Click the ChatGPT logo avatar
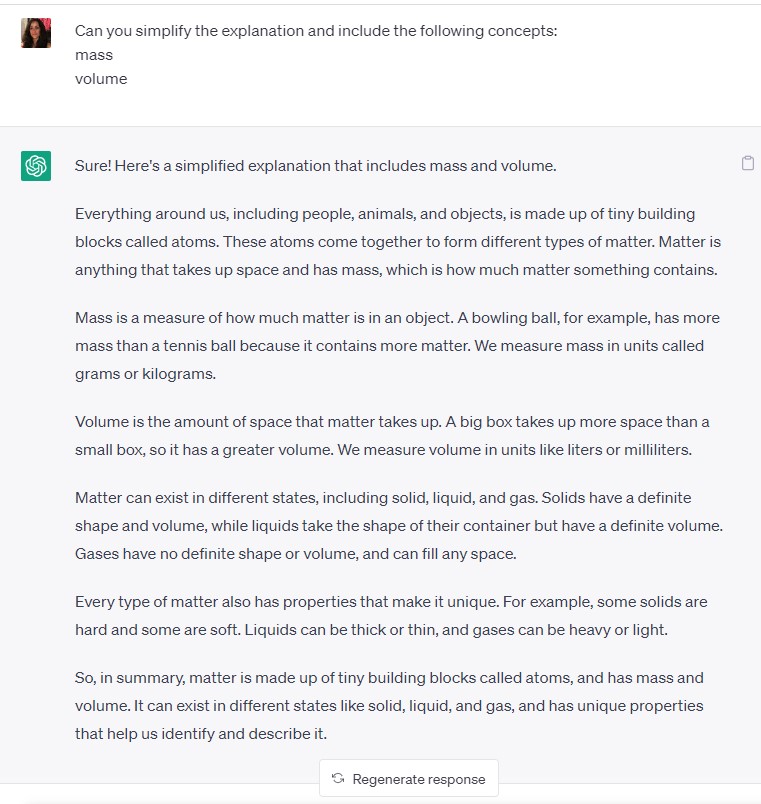 pos(36,166)
